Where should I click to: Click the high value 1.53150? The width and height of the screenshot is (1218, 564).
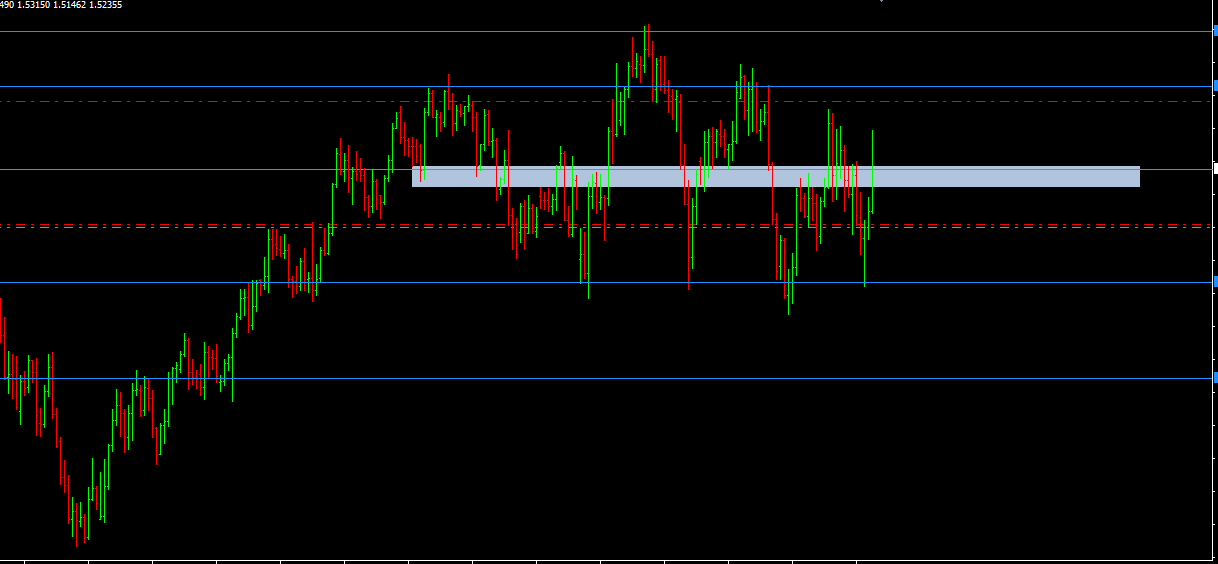click(35, 5)
